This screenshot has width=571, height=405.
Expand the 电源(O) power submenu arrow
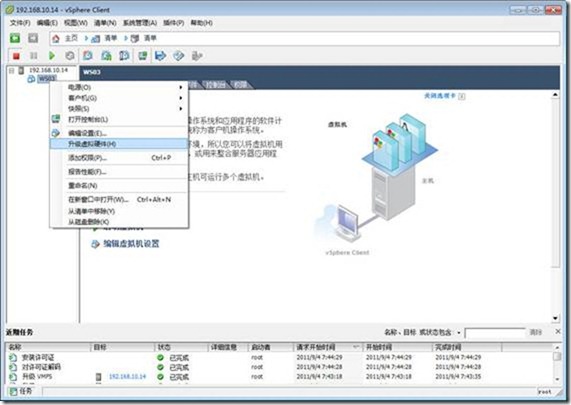pyautogui.click(x=181, y=87)
